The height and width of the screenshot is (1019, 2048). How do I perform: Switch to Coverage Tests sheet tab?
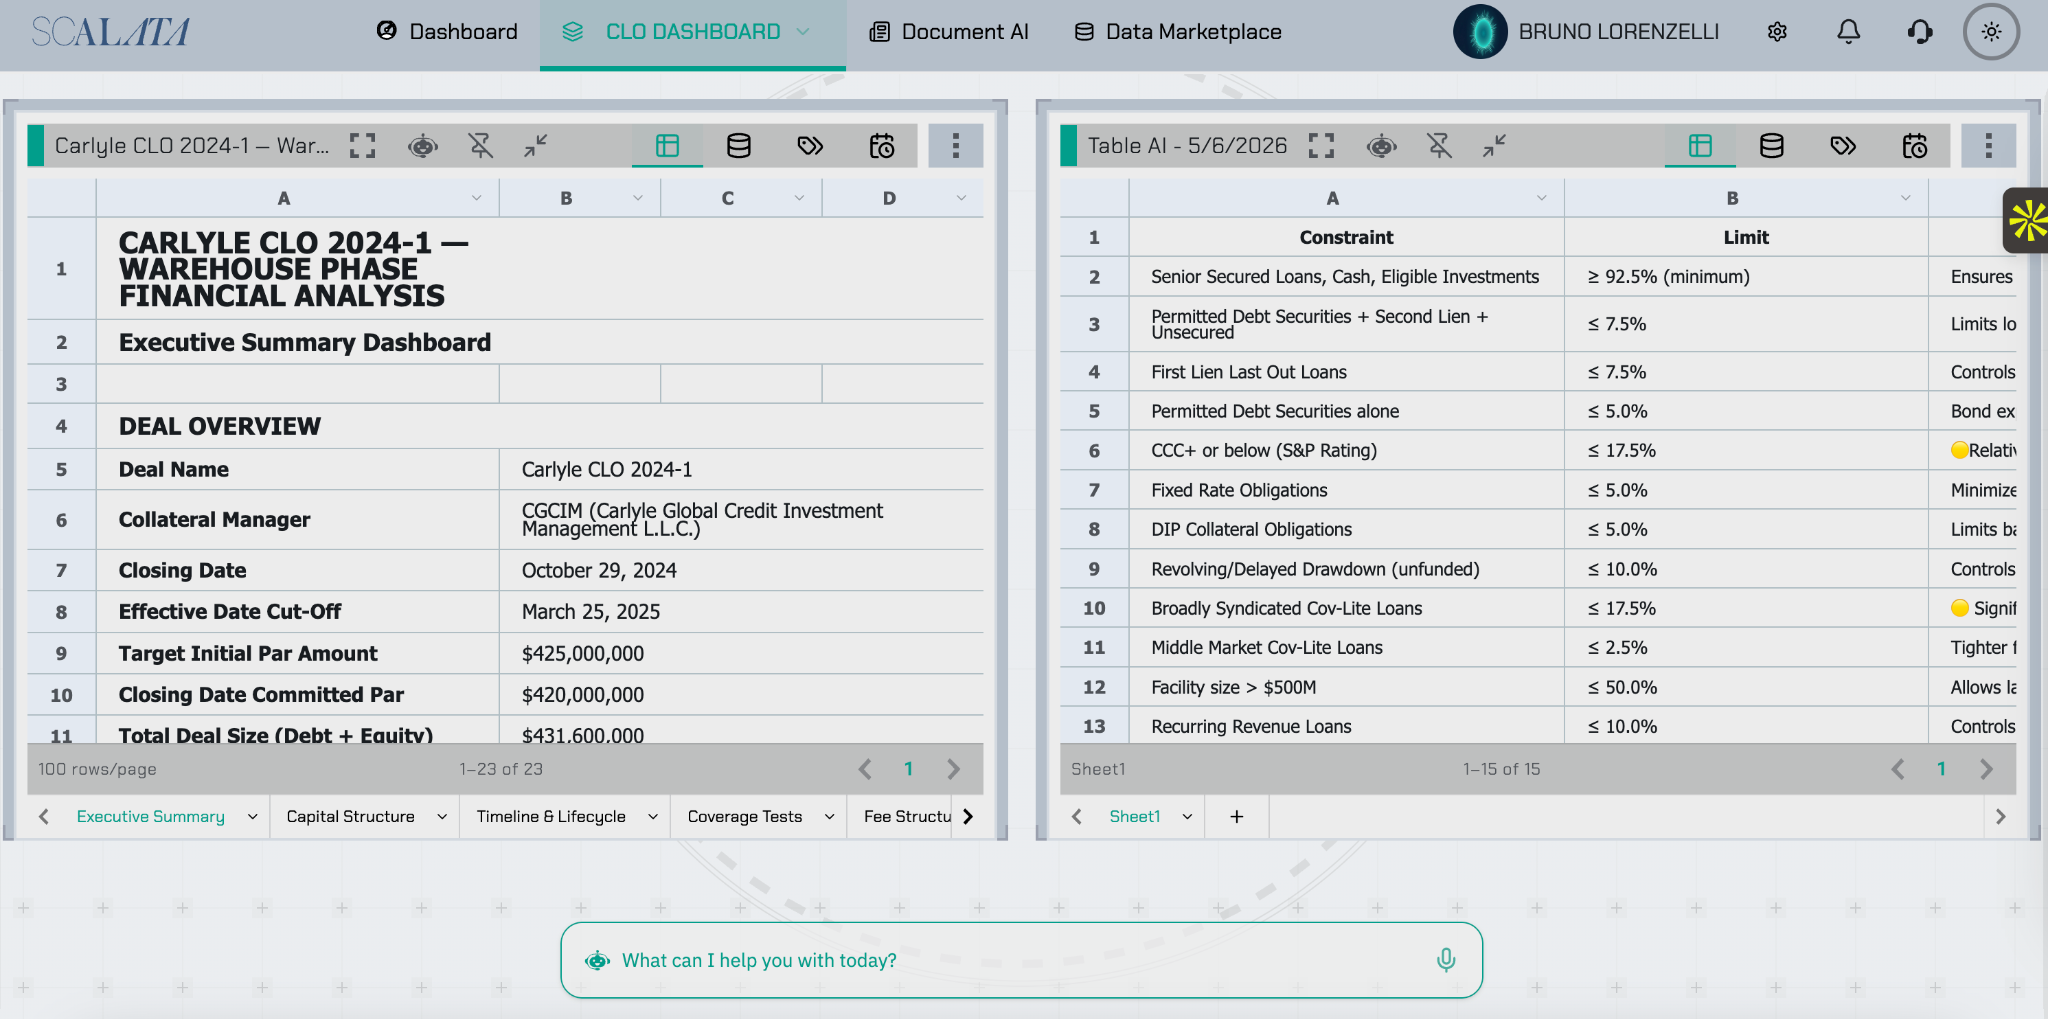(745, 817)
